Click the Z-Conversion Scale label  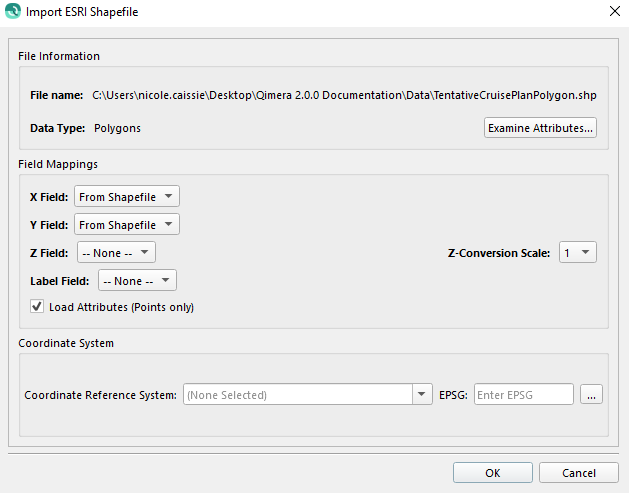pos(499,253)
